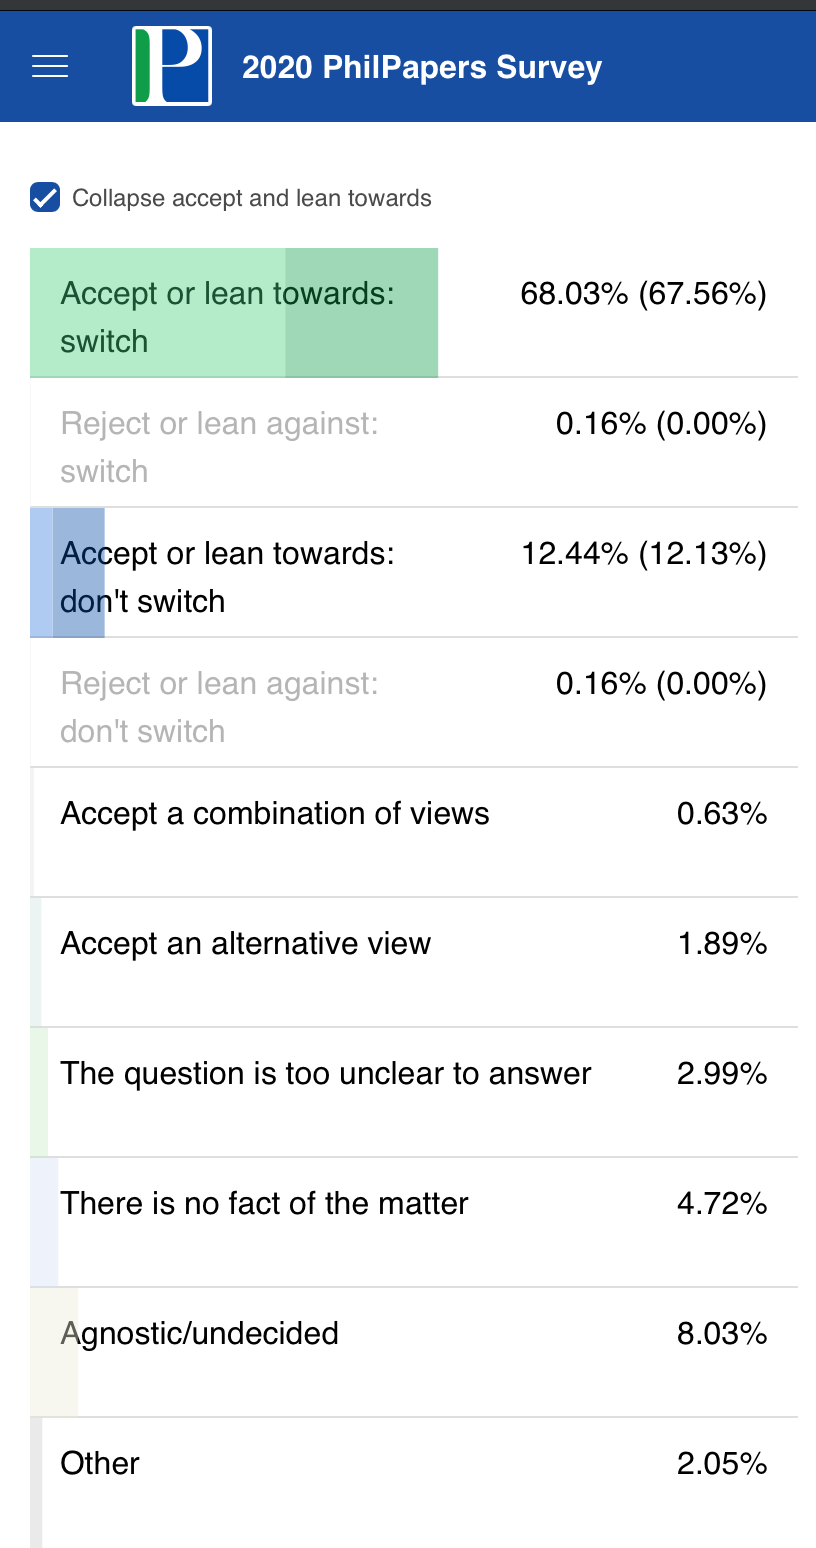The height and width of the screenshot is (1548, 816).
Task: Click the 4.72% no fact percentage value
Action: pyautogui.click(x=722, y=1204)
